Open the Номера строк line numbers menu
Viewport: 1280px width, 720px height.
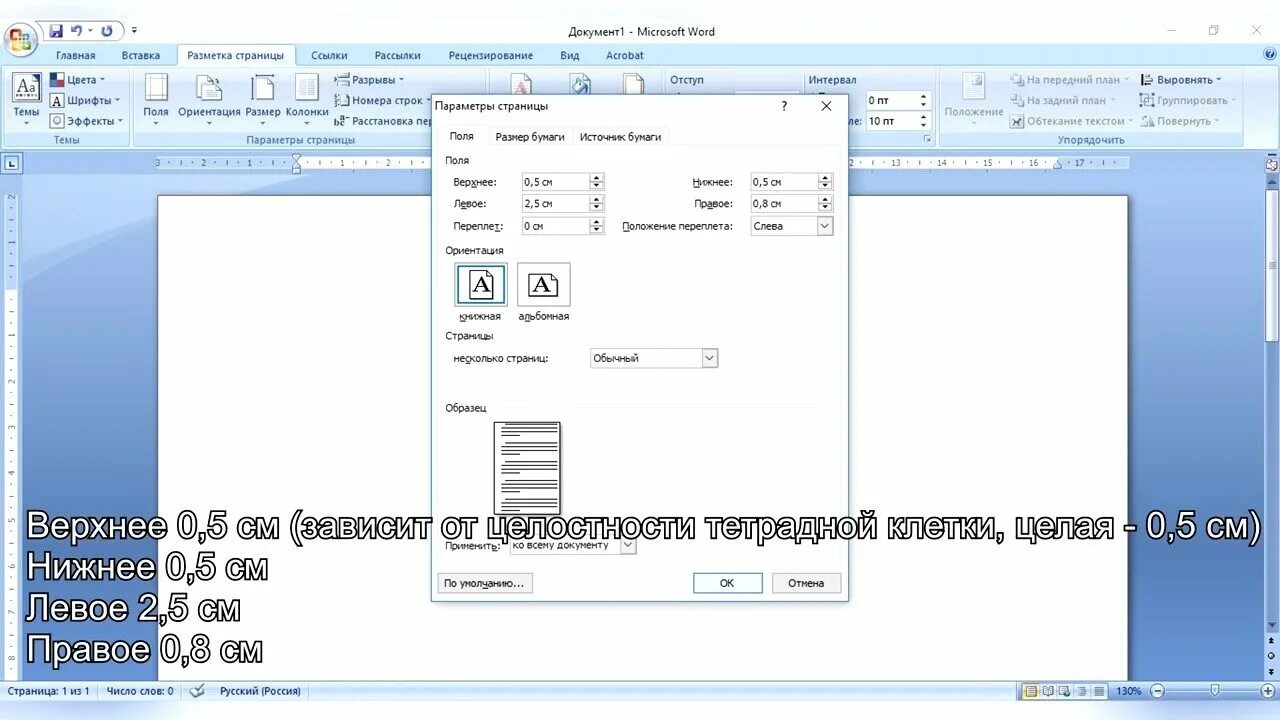tap(381, 100)
